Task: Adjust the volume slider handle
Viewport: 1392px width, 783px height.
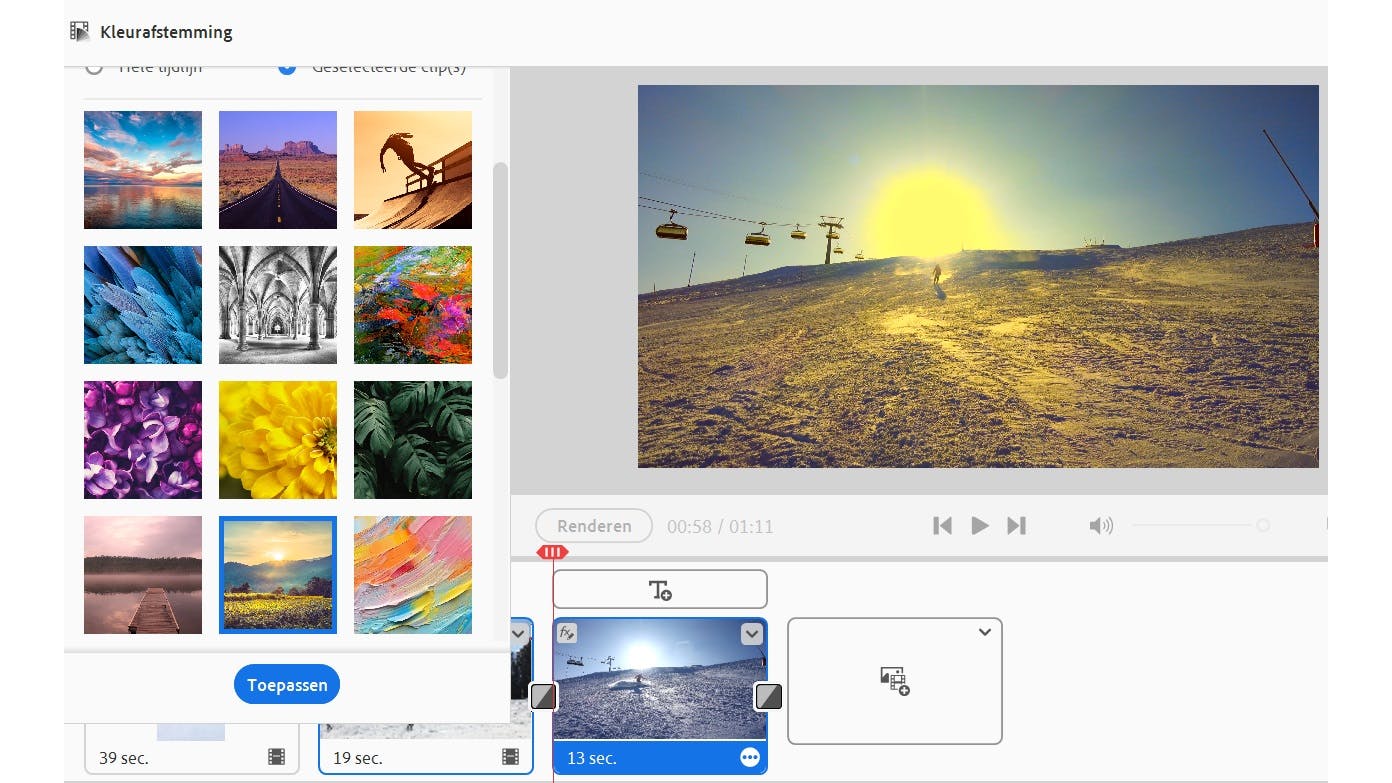Action: (x=1263, y=526)
